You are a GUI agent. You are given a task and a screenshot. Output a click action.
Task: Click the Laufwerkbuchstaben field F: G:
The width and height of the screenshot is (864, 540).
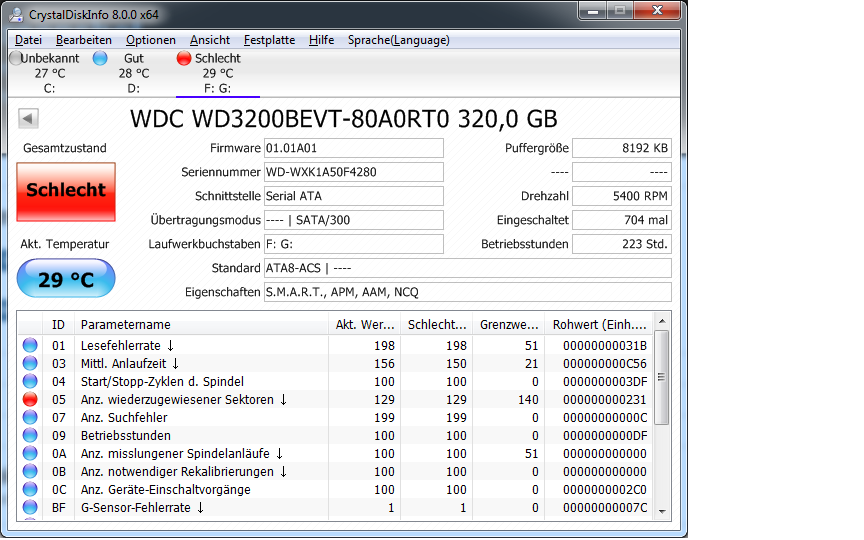click(354, 244)
